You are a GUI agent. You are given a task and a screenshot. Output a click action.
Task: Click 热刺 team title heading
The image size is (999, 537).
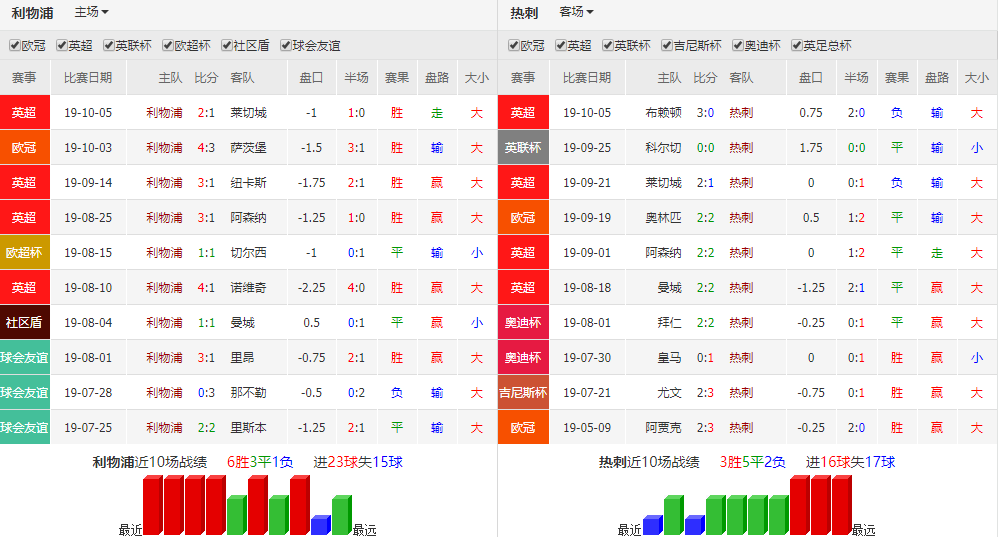click(524, 13)
